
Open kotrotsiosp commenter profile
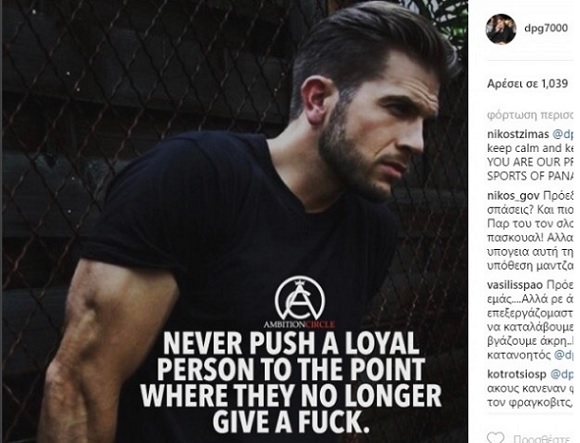[516, 374]
